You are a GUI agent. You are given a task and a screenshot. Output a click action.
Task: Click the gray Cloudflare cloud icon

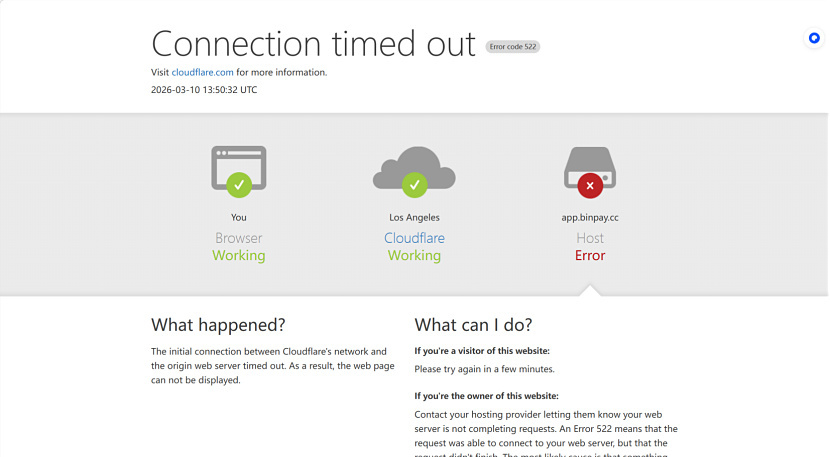(x=414, y=168)
